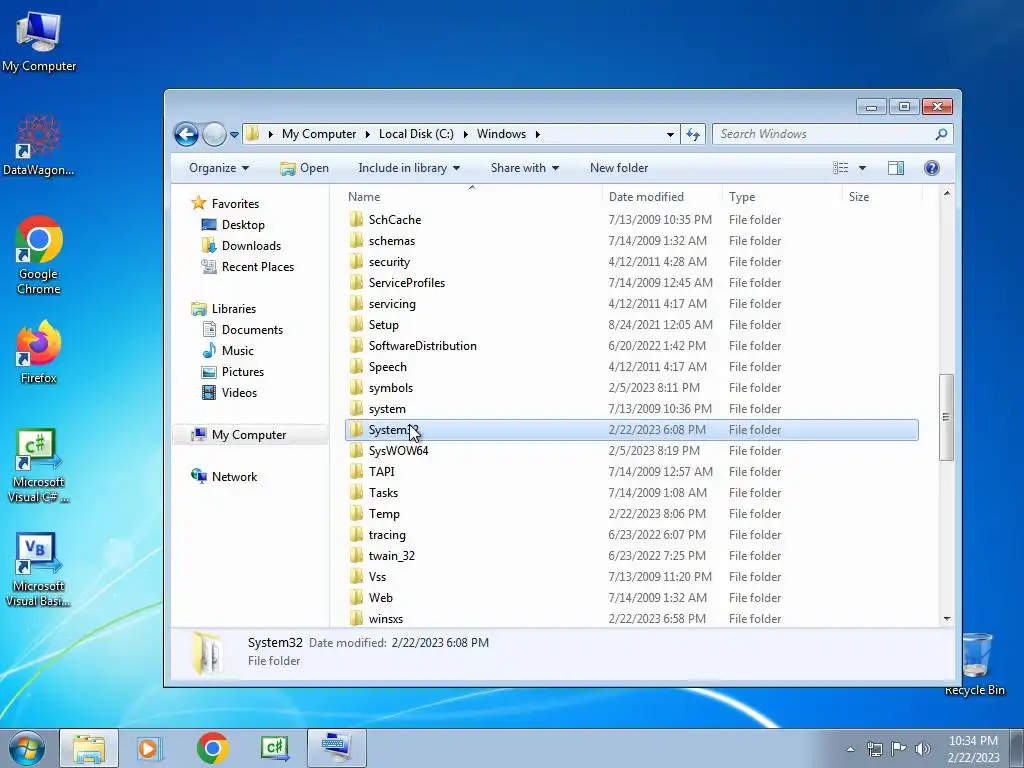
Task: Select My Computer in navigation pane
Action: 250,435
